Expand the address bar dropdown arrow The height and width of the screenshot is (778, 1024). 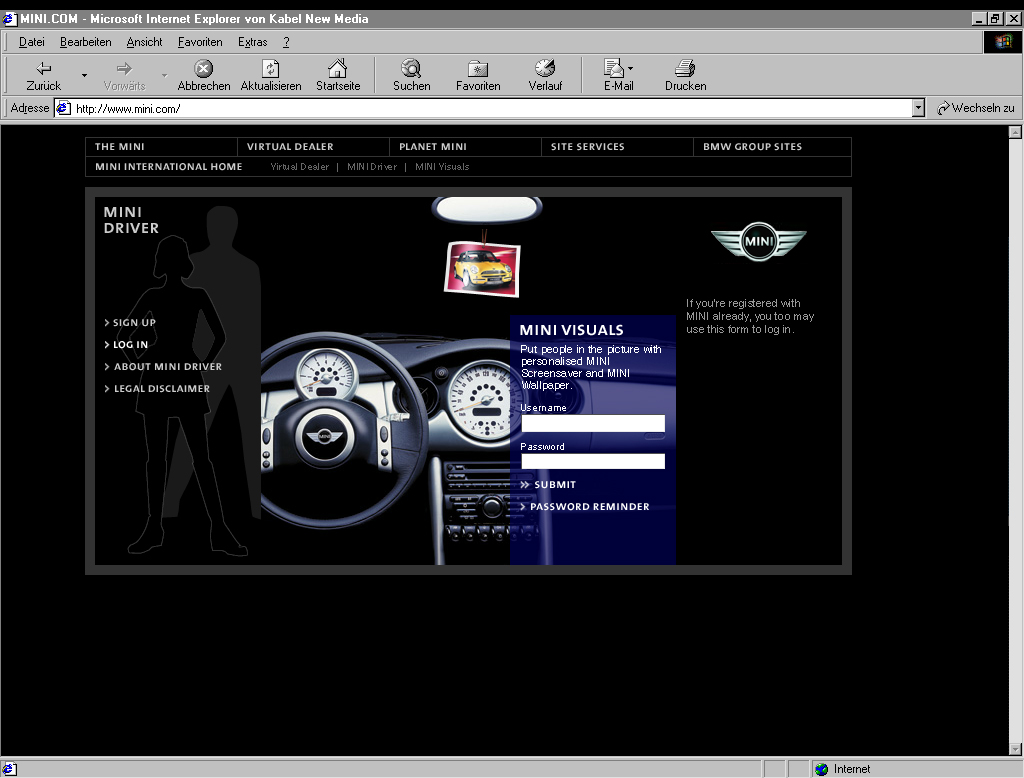918,108
